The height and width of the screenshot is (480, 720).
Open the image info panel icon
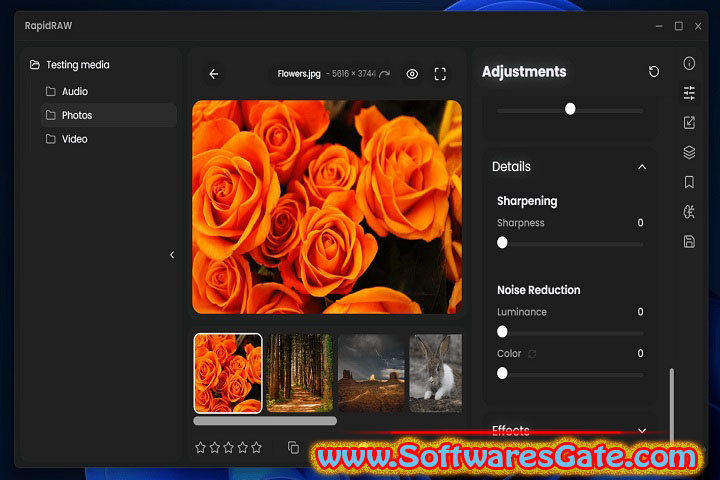point(689,63)
